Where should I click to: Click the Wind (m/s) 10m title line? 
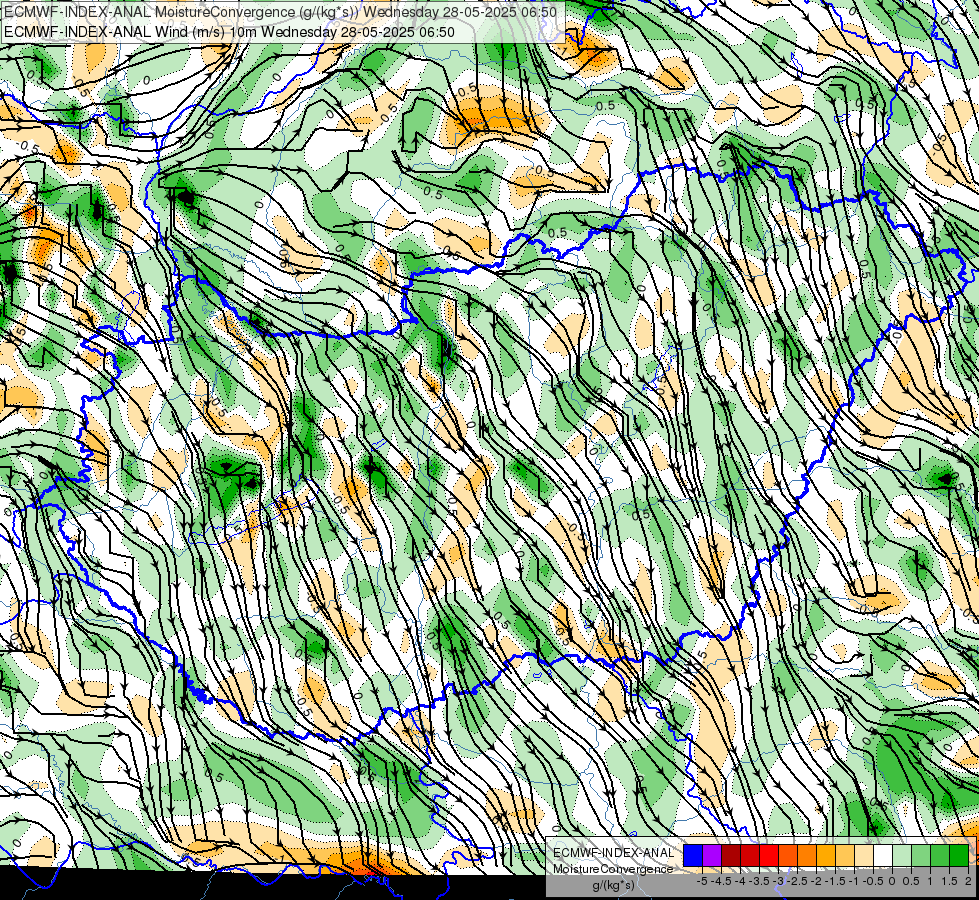(229, 32)
